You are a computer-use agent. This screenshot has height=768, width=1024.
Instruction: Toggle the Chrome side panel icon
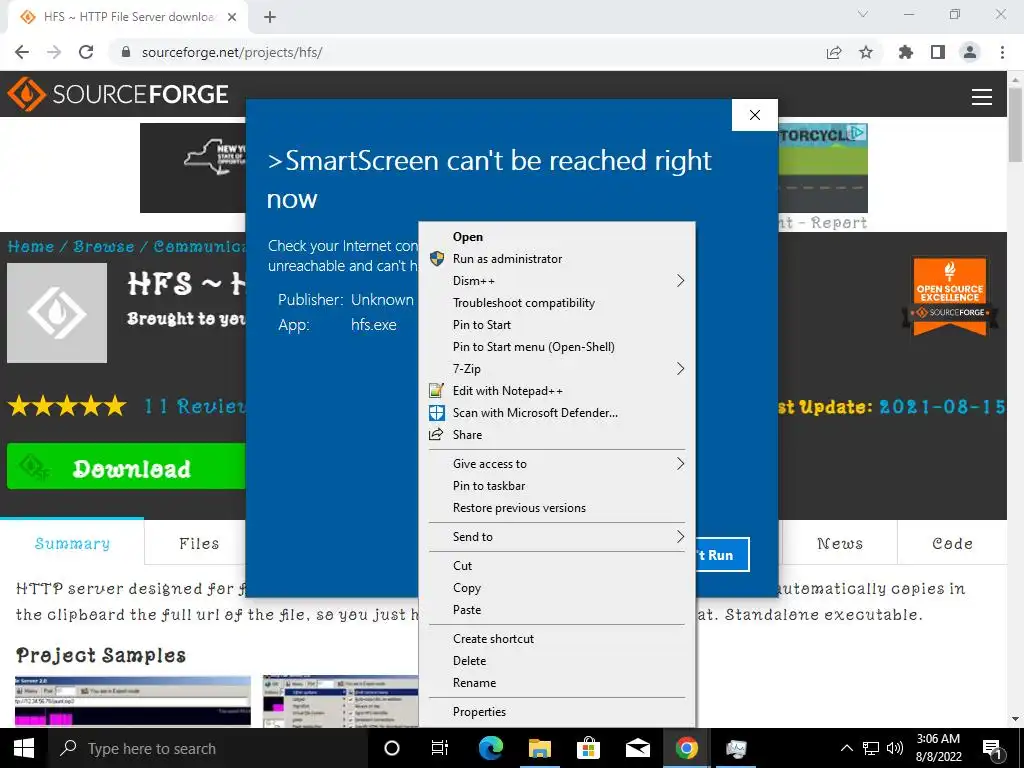pos(938,52)
